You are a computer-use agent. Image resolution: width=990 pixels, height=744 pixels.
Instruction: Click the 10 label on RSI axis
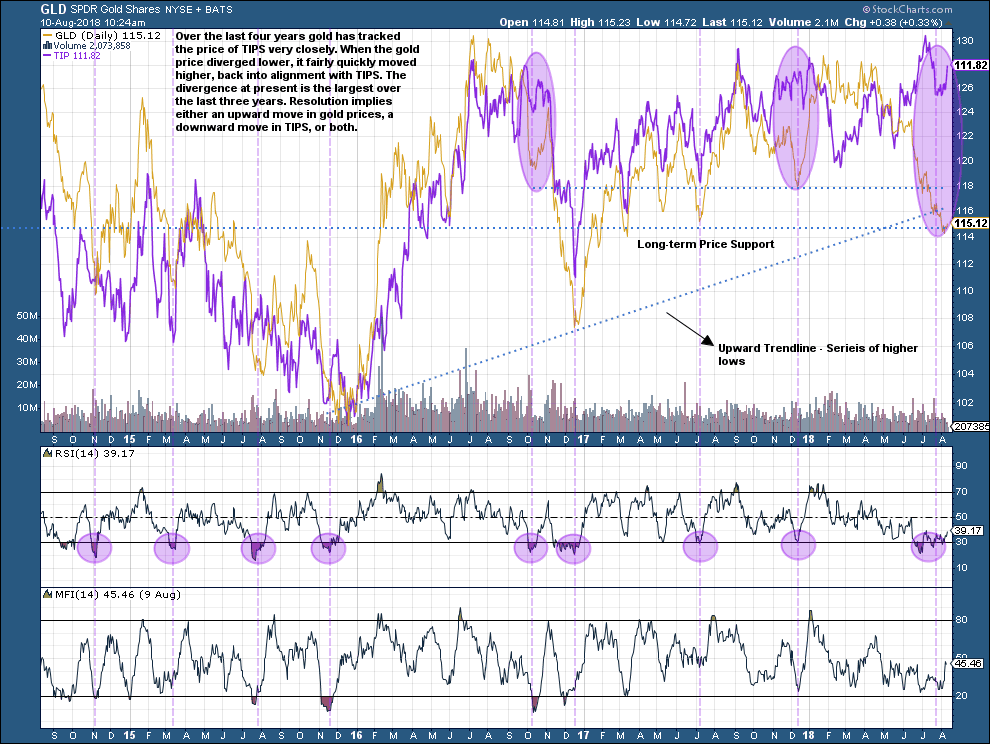[962, 567]
